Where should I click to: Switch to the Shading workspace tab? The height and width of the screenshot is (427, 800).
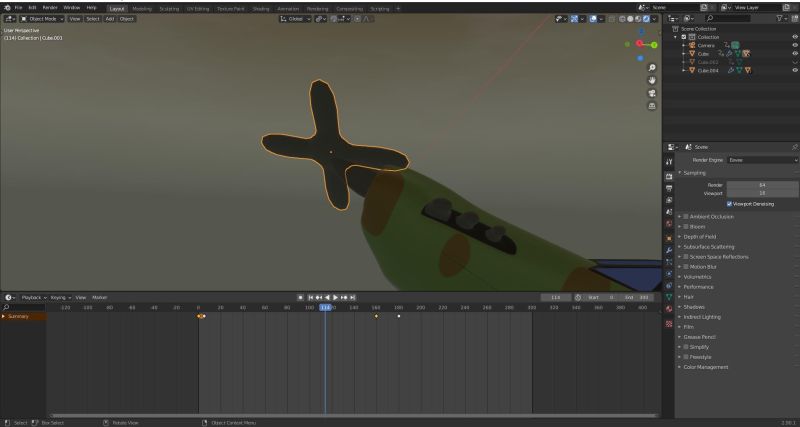261,9
